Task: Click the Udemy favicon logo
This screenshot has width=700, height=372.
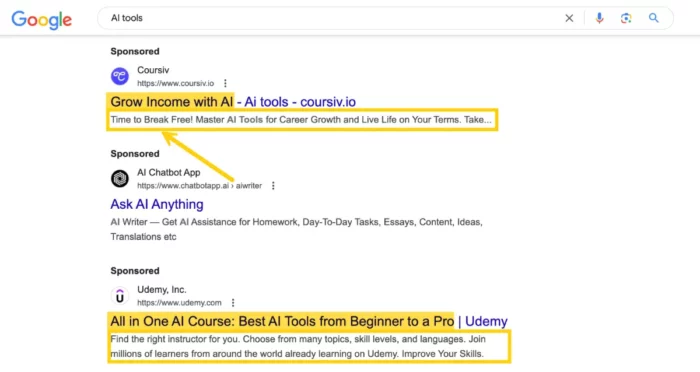Action: click(x=120, y=296)
